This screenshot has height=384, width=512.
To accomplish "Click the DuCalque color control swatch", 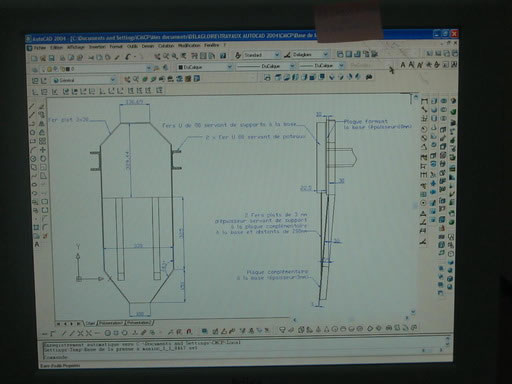I will (181, 67).
